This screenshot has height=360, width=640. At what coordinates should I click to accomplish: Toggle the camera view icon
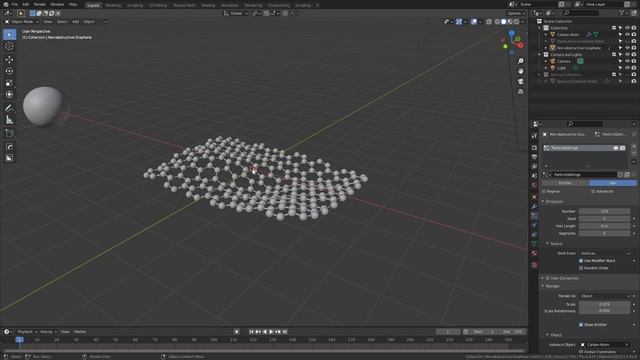coord(521,82)
